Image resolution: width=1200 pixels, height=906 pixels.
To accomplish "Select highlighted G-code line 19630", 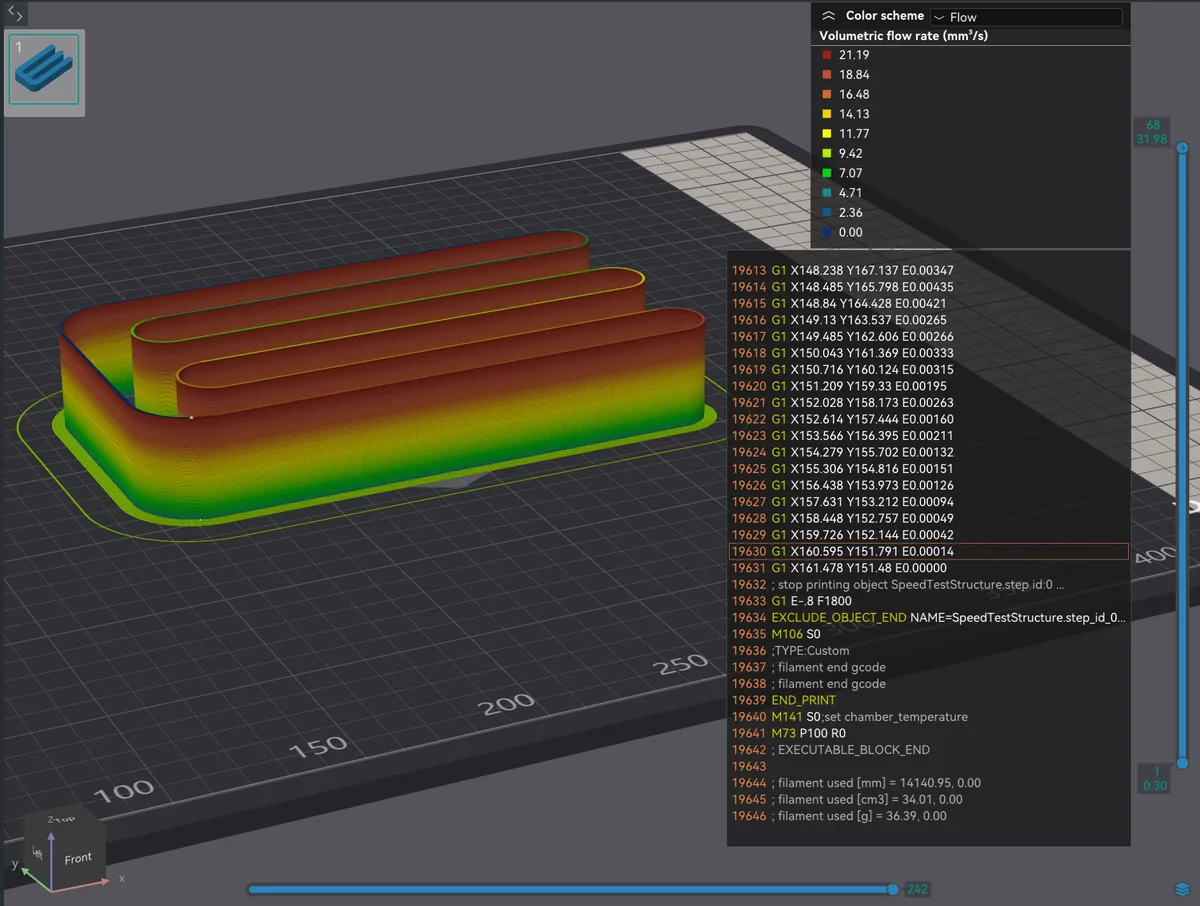I will 928,551.
